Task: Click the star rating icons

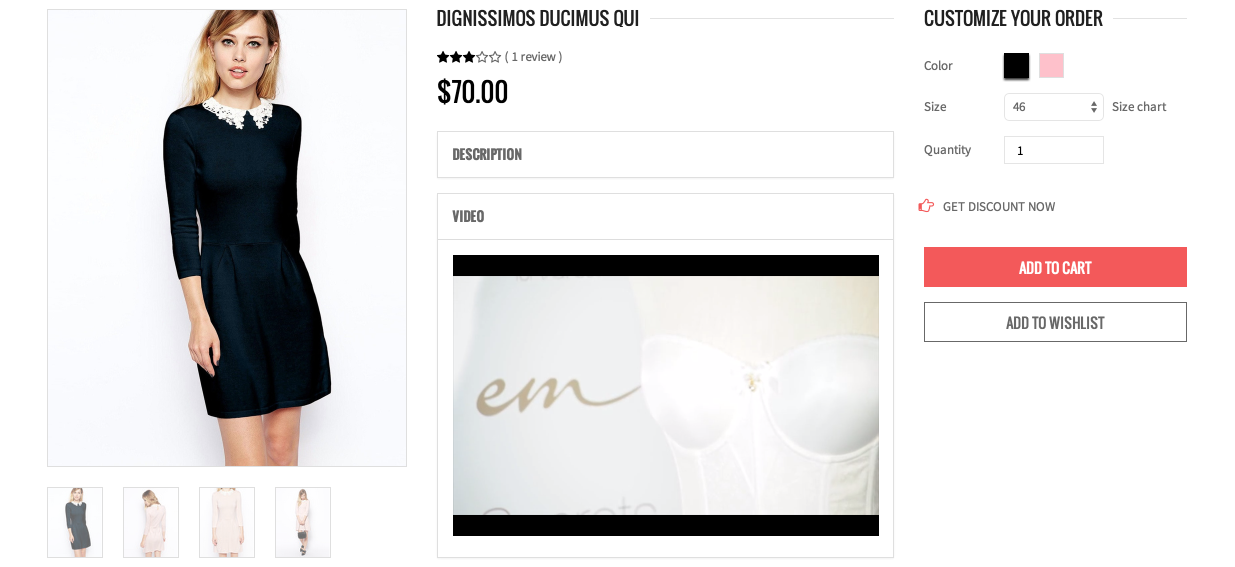Action: tap(469, 57)
